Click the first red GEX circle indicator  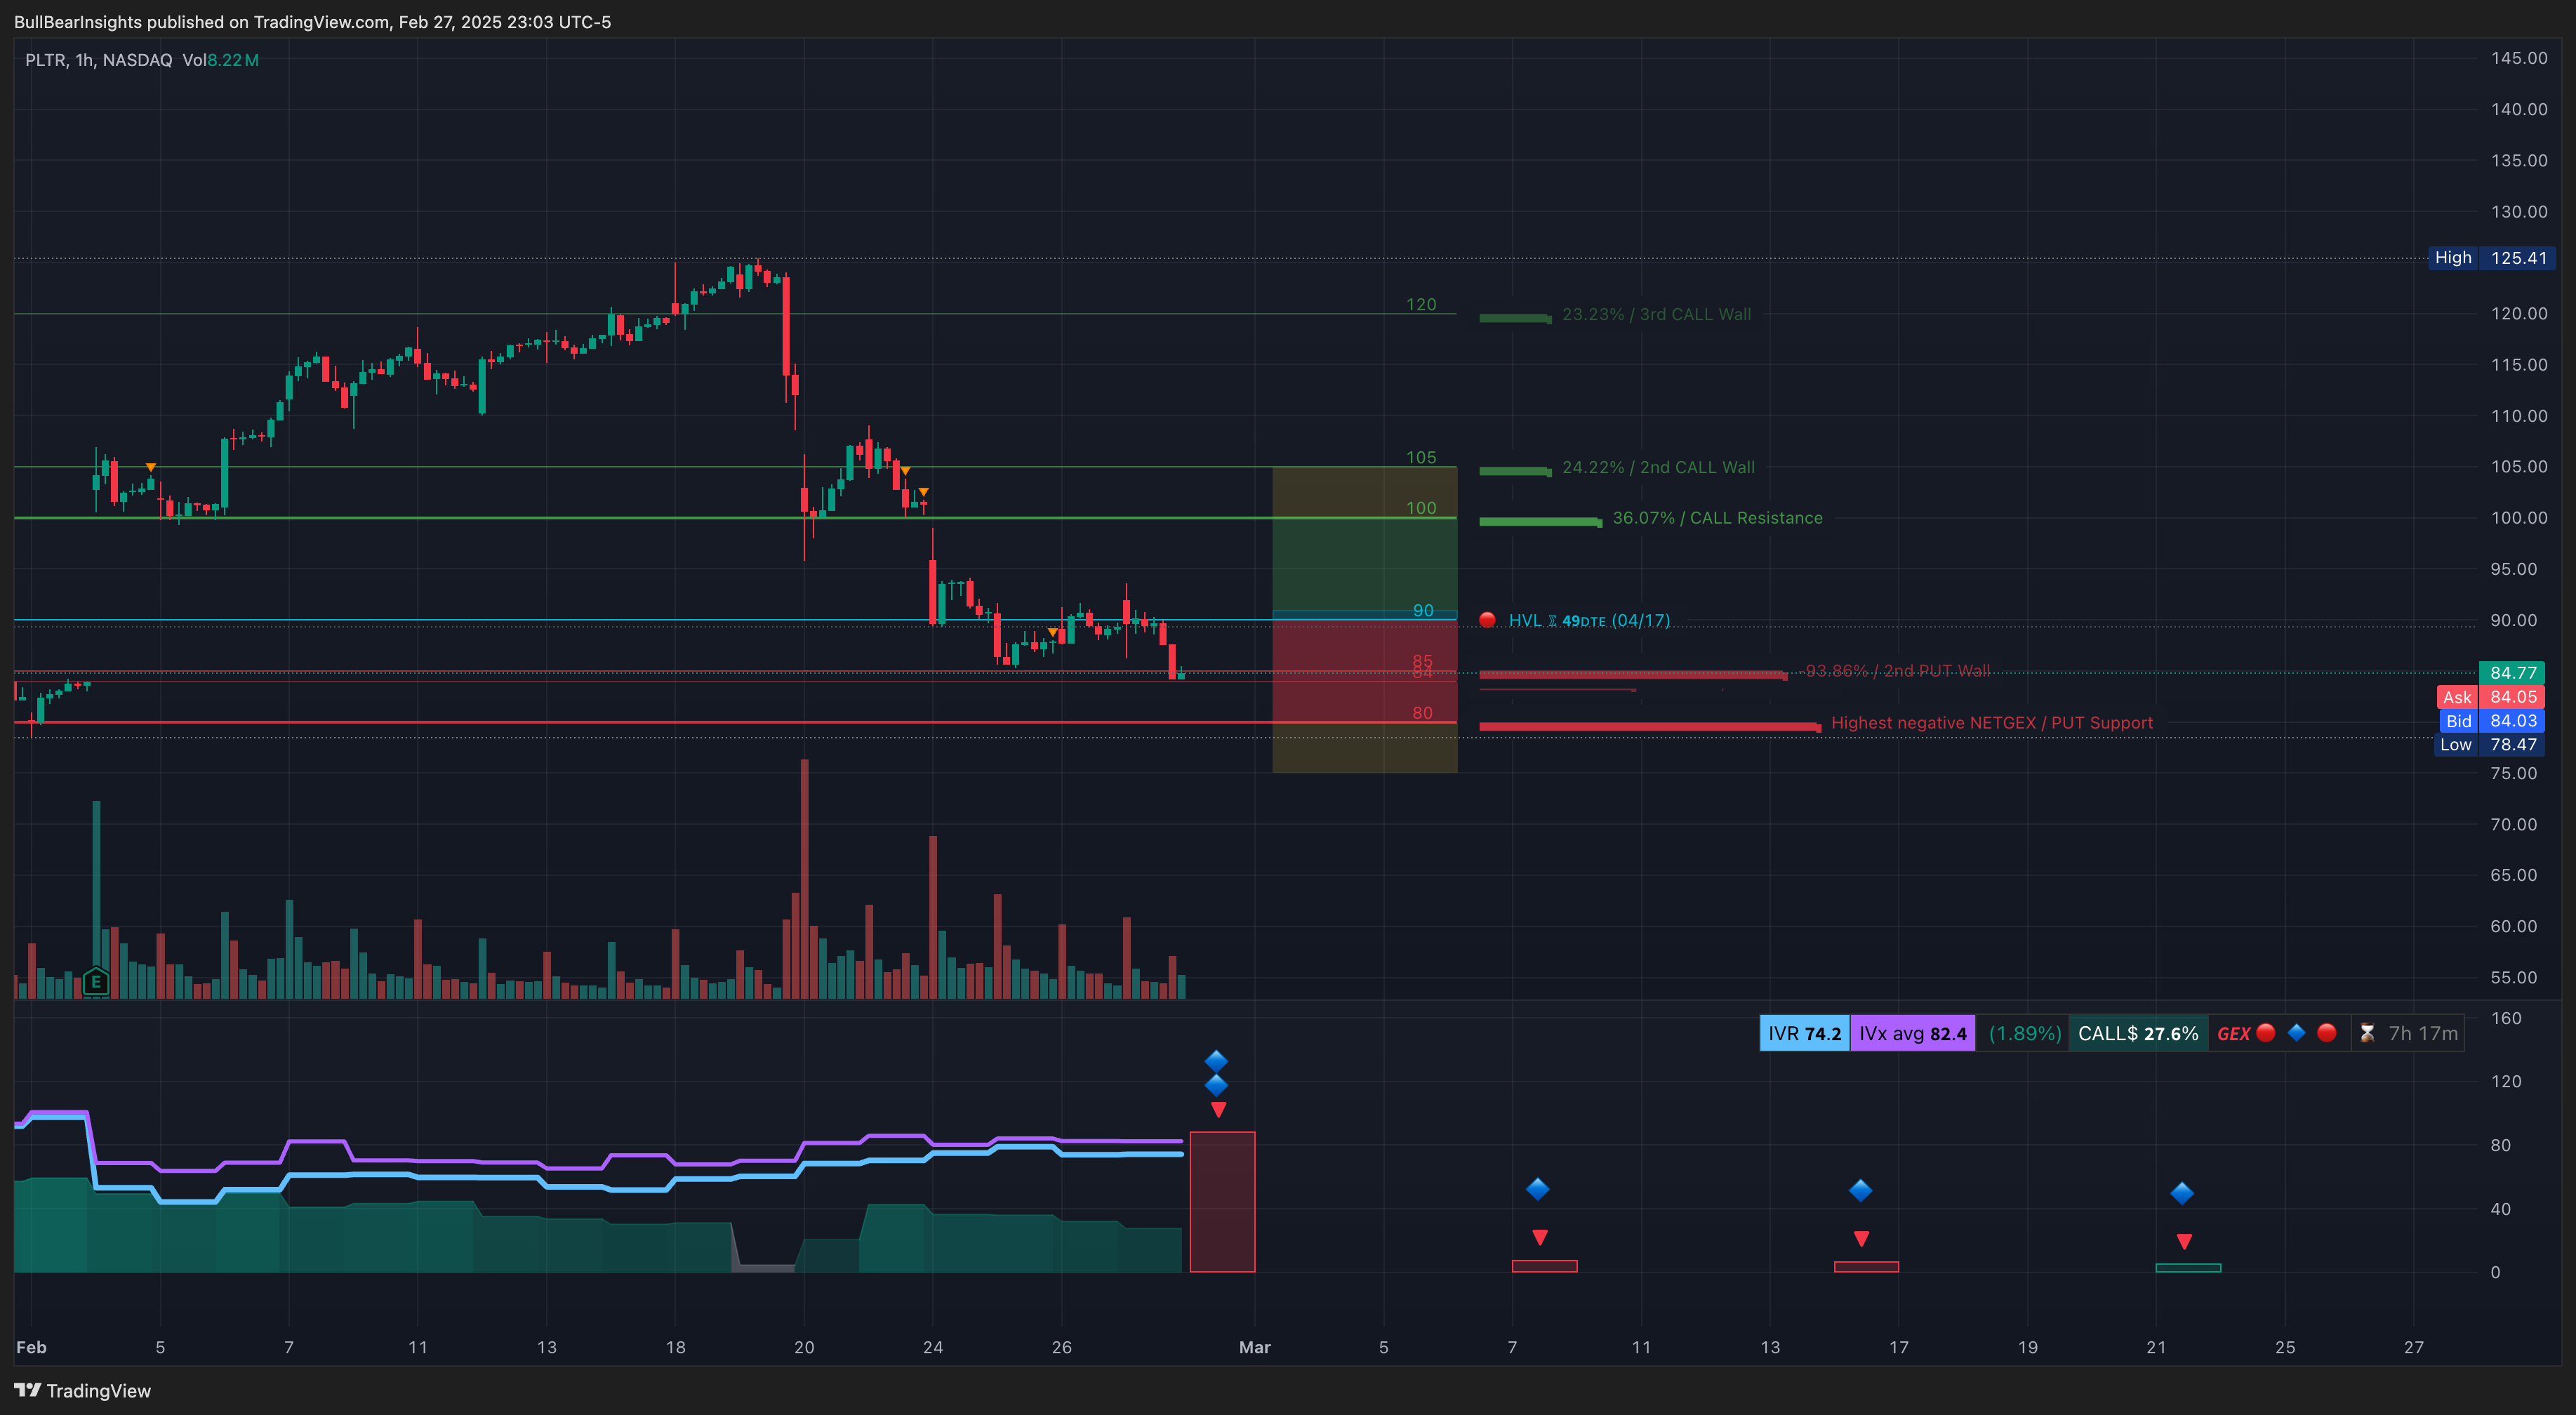tap(2266, 1033)
